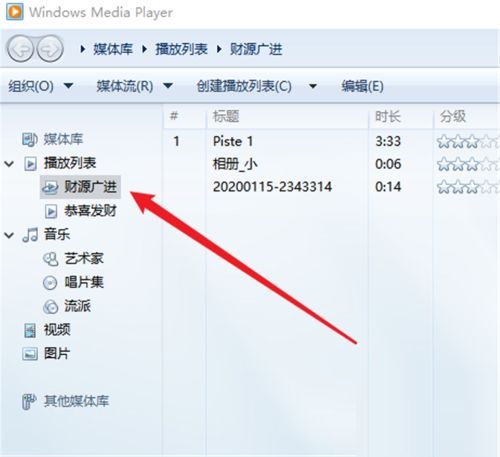Viewport: 500px width, 457px height.
Task: Set star rating for 20200115-2343314
Action: pyautogui.click(x=468, y=187)
